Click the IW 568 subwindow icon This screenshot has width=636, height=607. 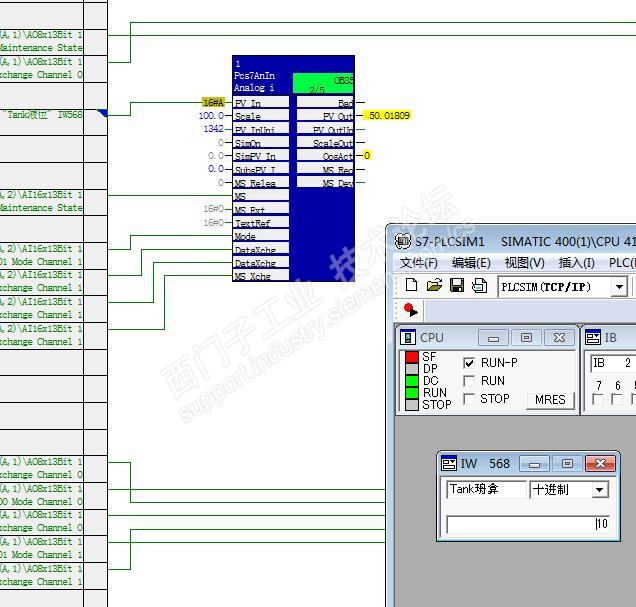449,463
